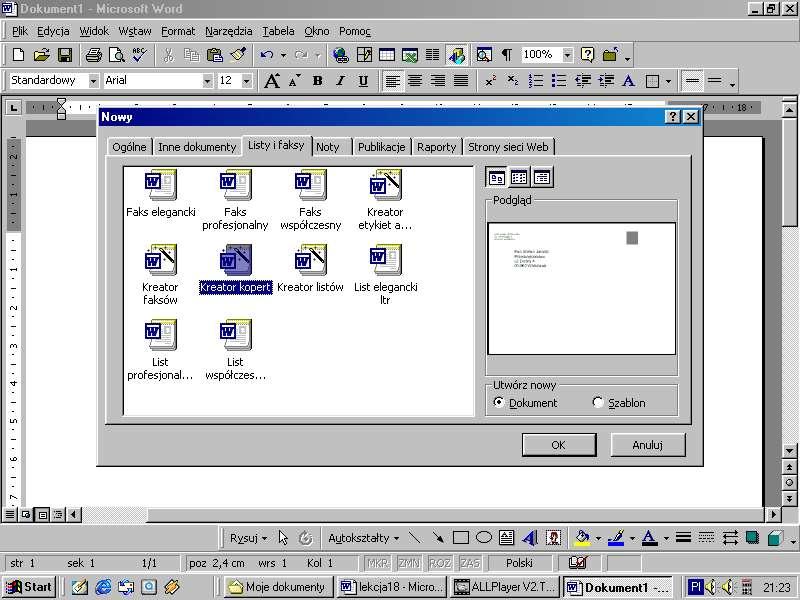Image resolution: width=800 pixels, height=600 pixels.
Task: Click the Open file toolbar icon
Action: tap(42, 55)
